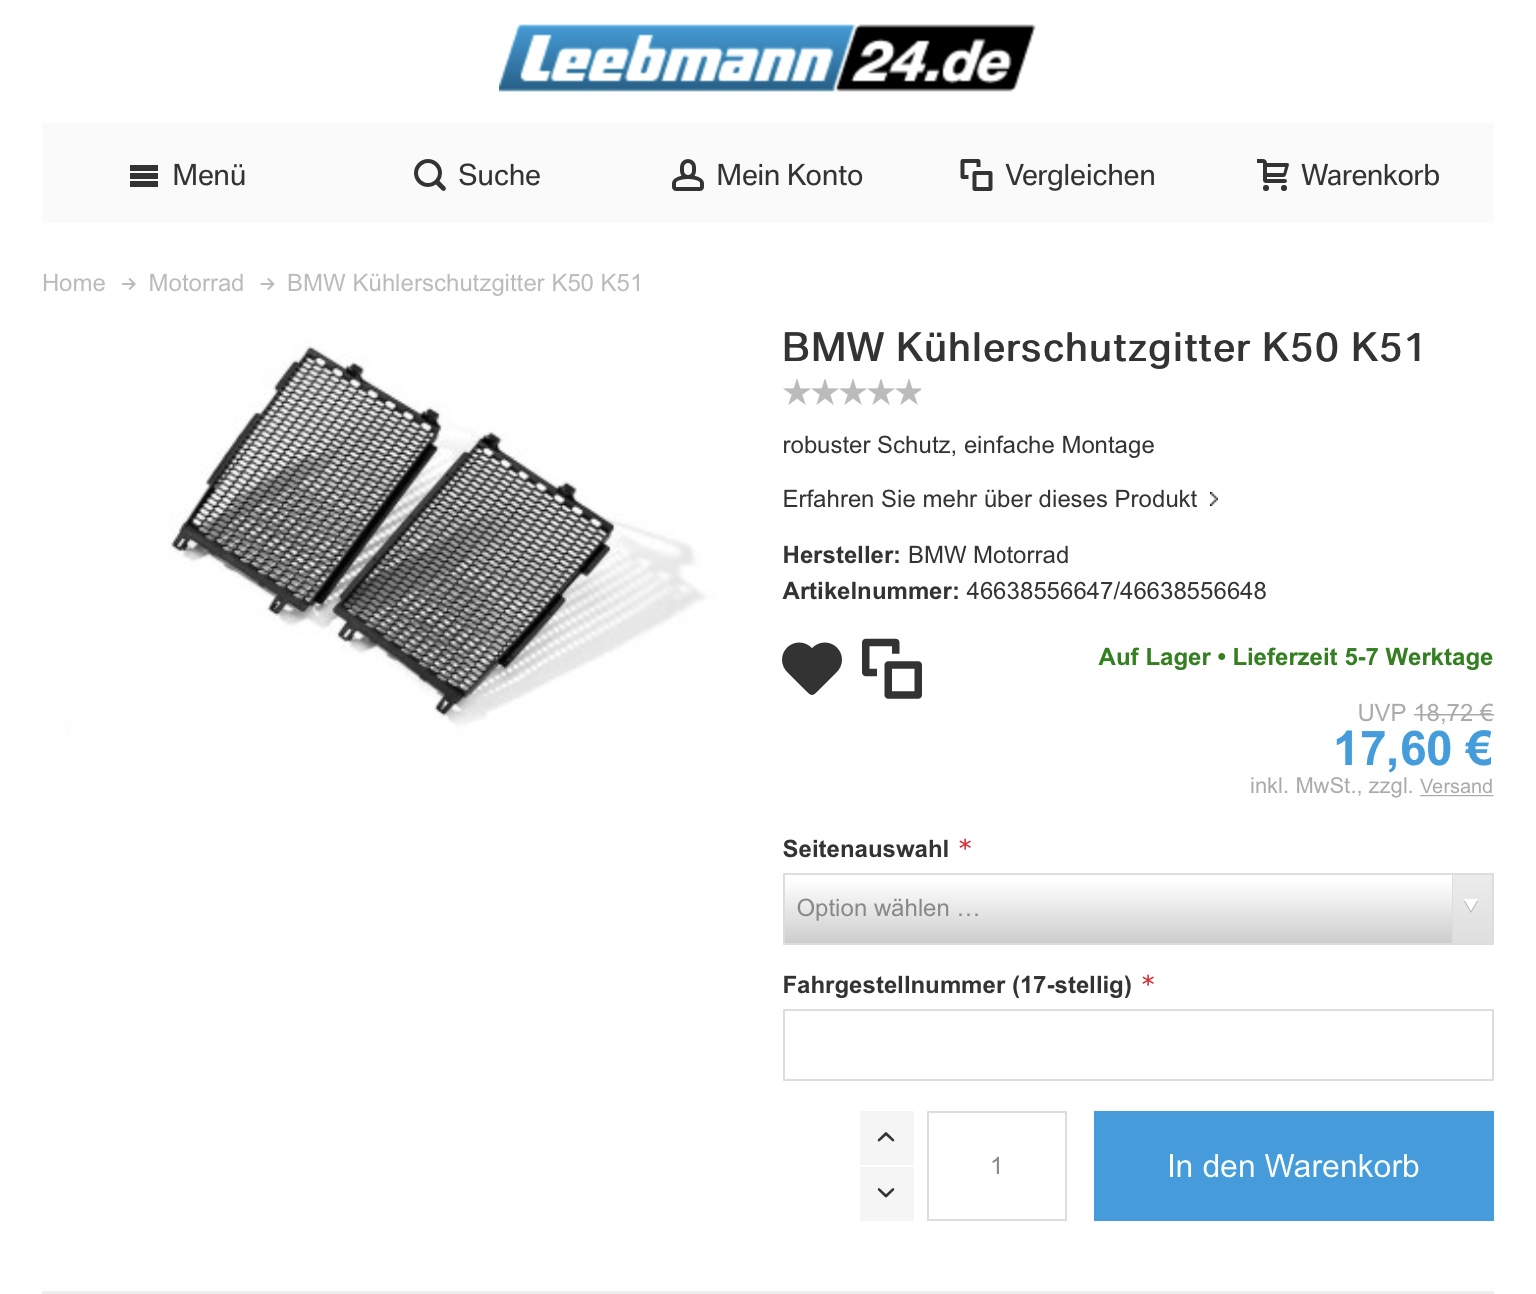Add product to comparison squares icon
This screenshot has height=1294, width=1536.
point(892,668)
